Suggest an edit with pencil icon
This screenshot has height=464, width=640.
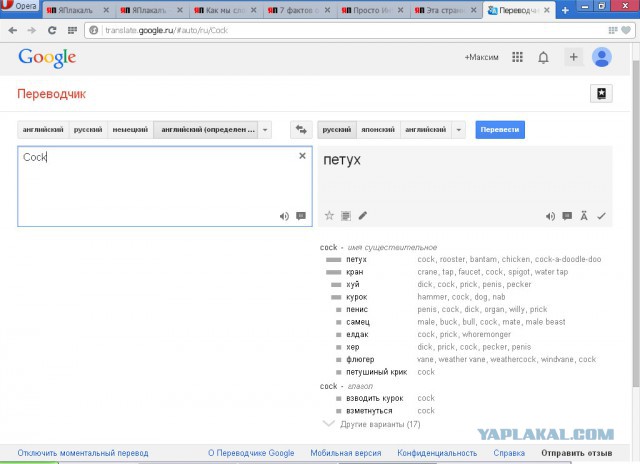tap(363, 215)
